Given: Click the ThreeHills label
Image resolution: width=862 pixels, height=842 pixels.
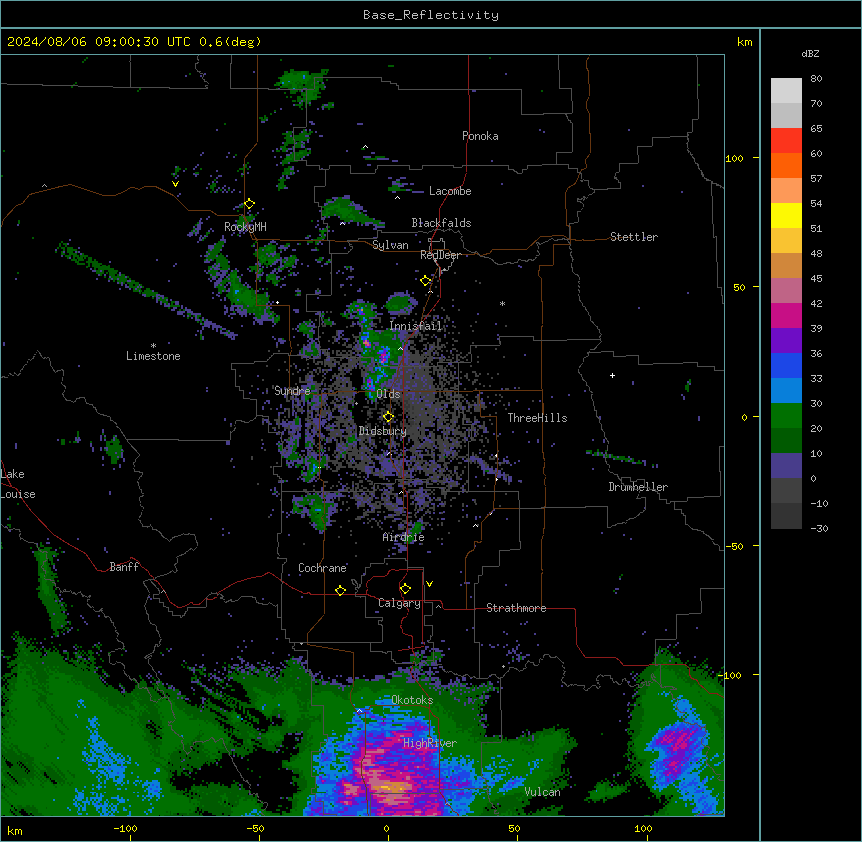Looking at the screenshot, I should point(537,418).
